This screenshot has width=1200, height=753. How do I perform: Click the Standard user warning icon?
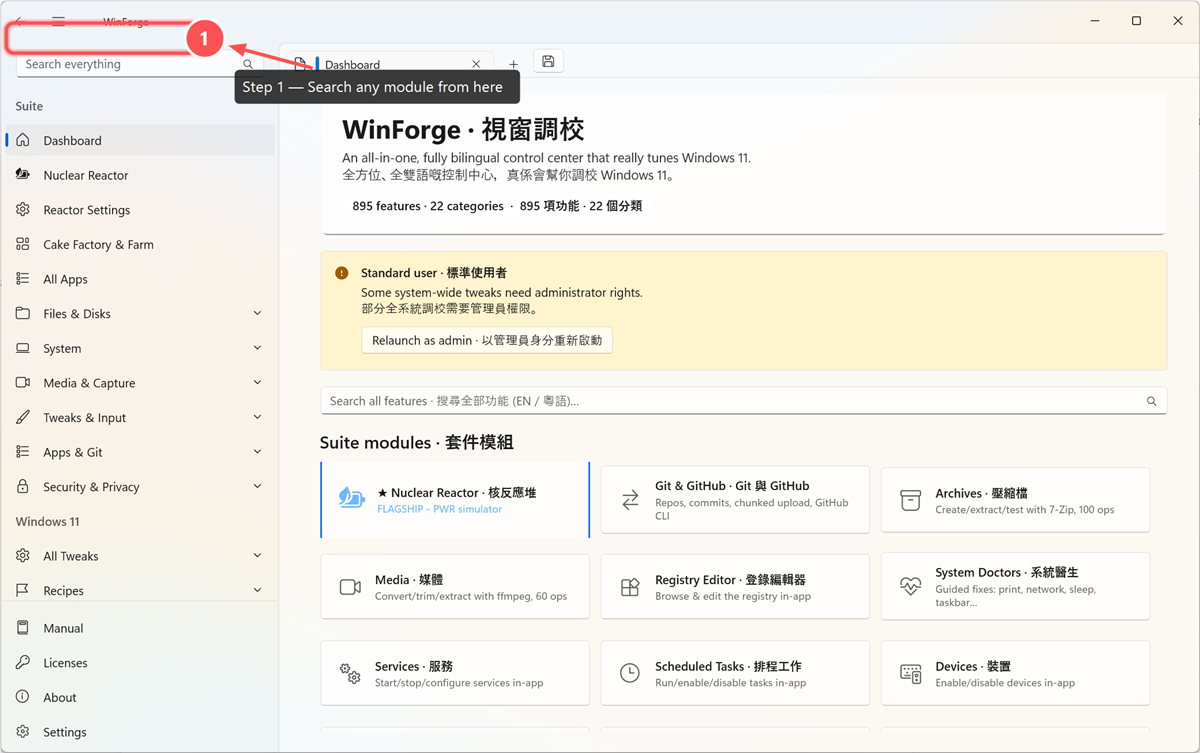pos(342,273)
